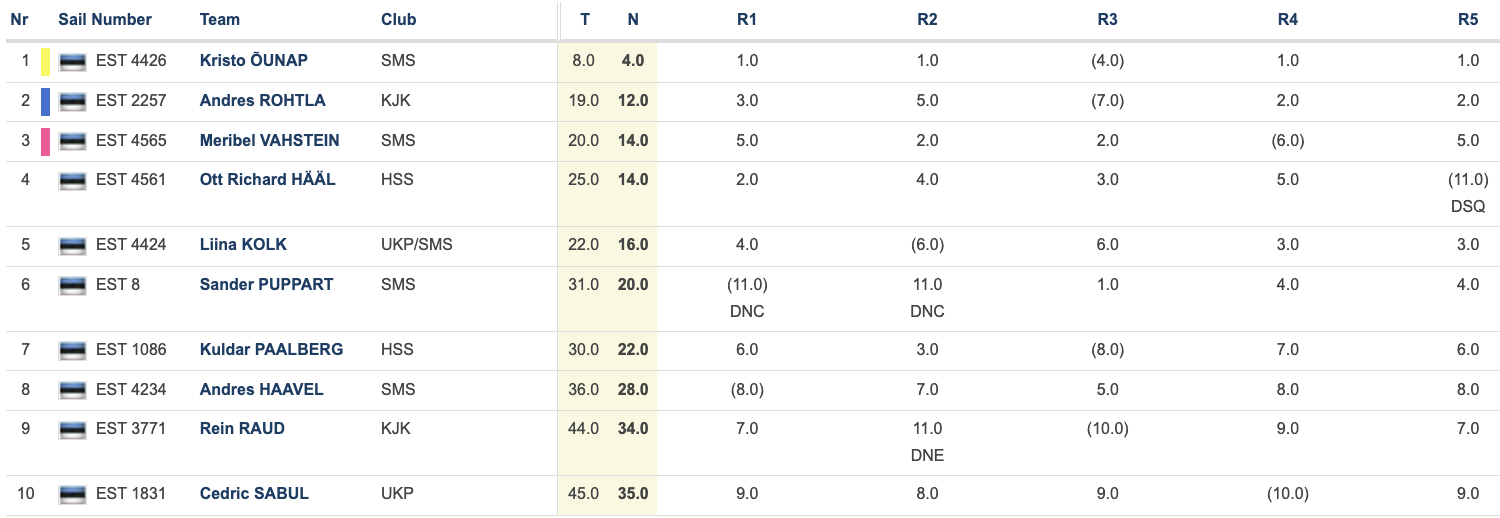Viewport: 1500px width, 518px height.
Task: Click the flag next to EST 8
Action: coord(72,285)
